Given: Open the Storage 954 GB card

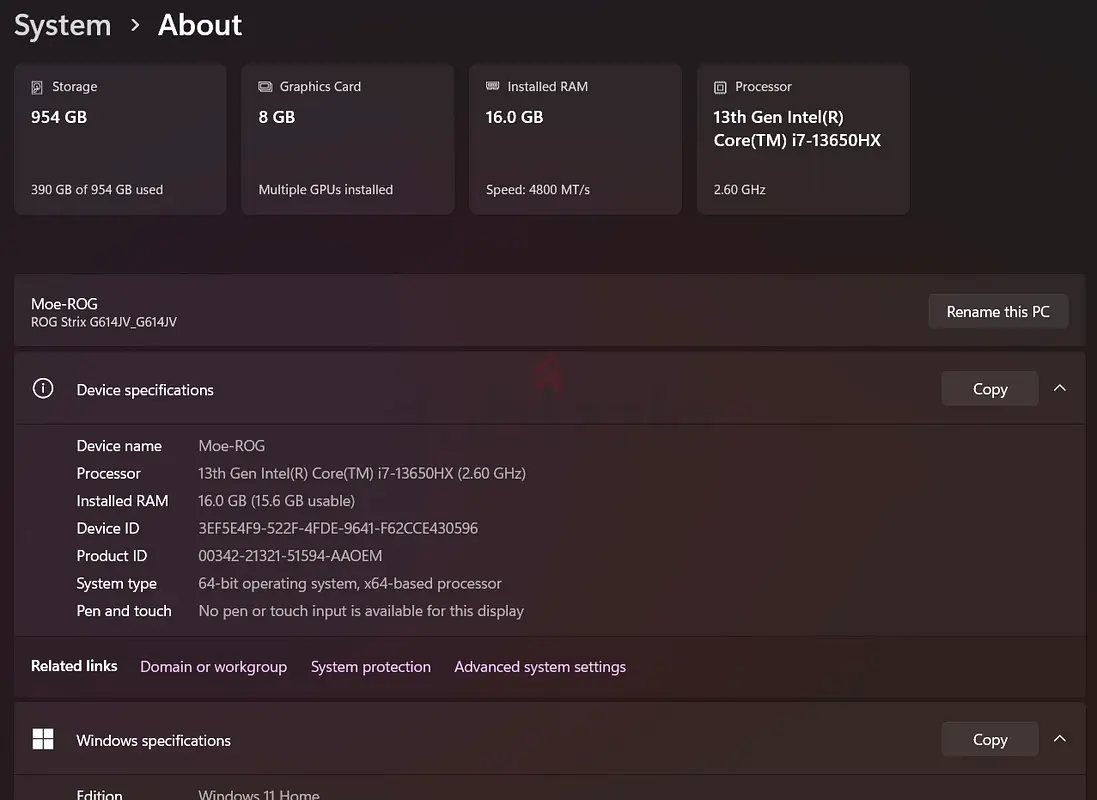Looking at the screenshot, I should [120, 139].
